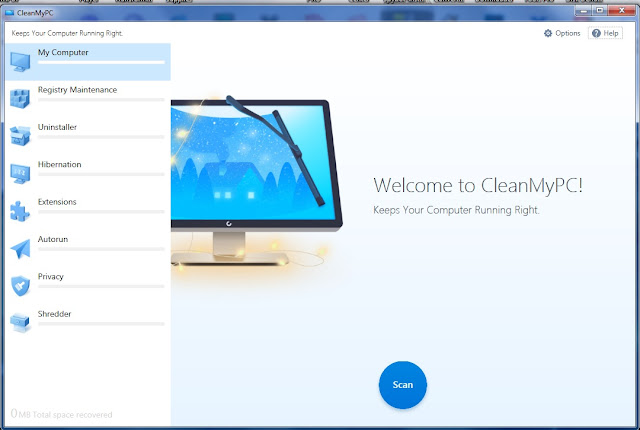Click the Registry Maintenance cubes icon
Screen dimensions: 640x430
pos(20,99)
